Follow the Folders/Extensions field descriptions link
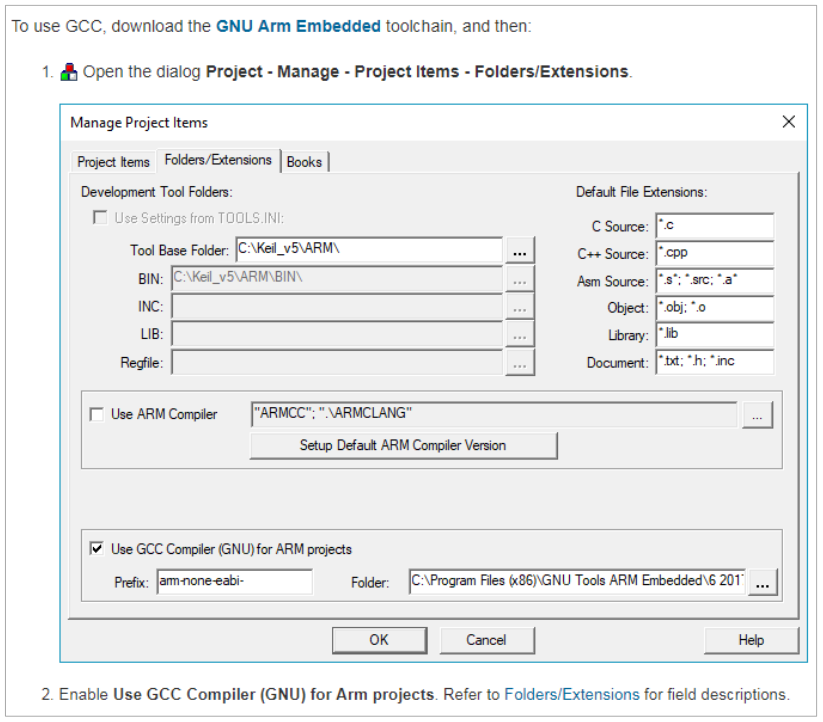Image resolution: width=823 pixels, height=722 pixels. (x=572, y=694)
